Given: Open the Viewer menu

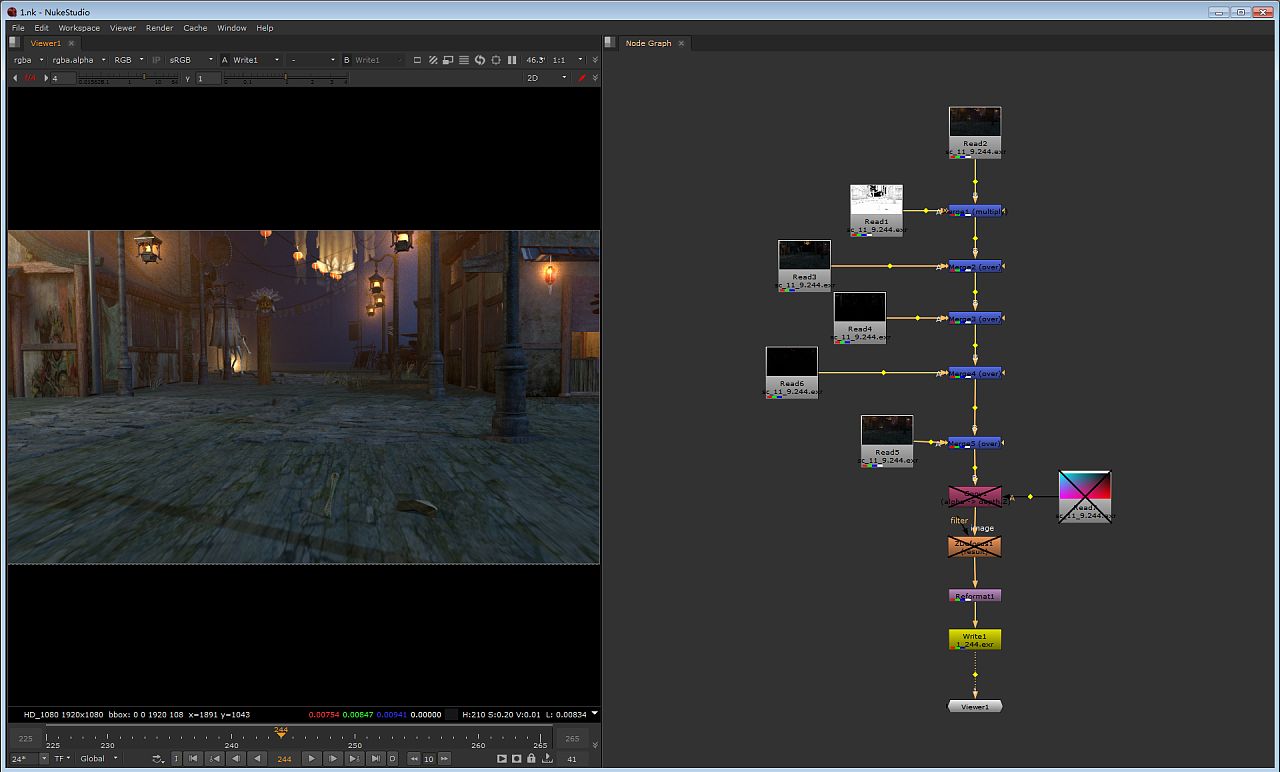Looking at the screenshot, I should tap(123, 28).
